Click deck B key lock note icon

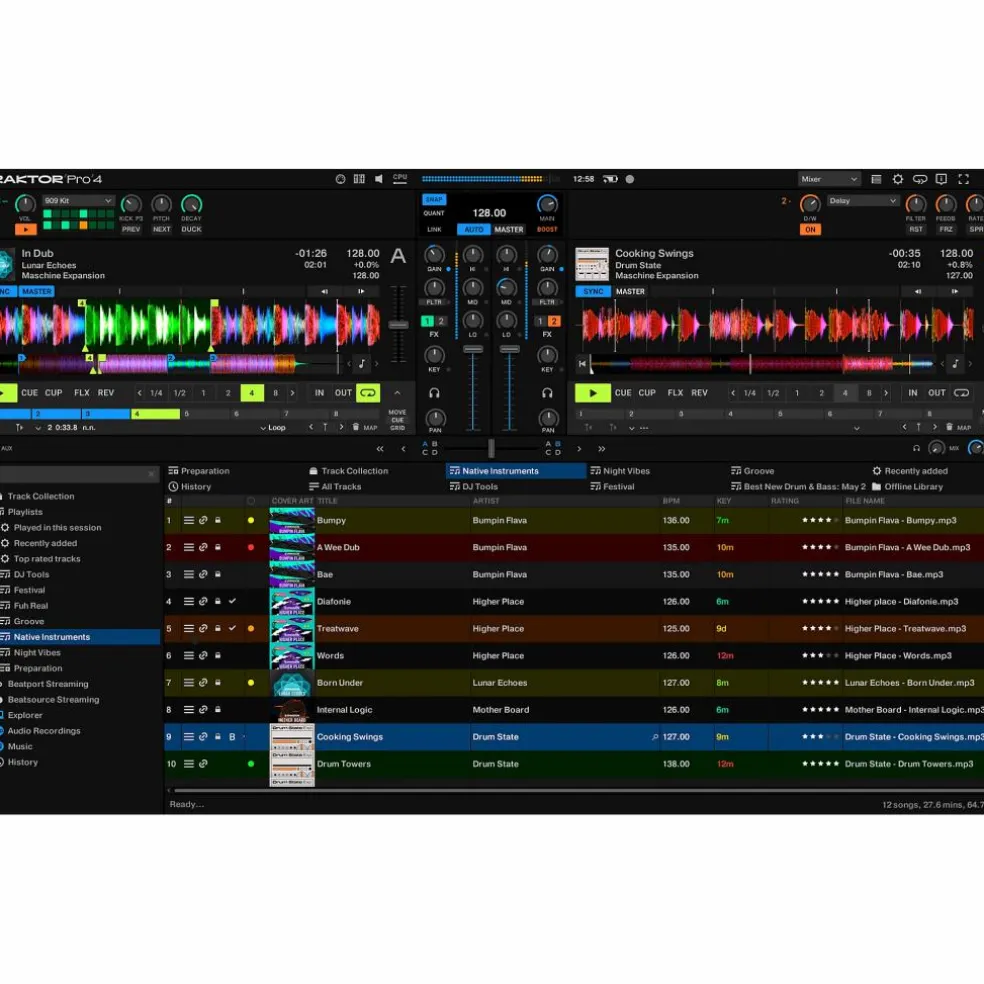(x=955, y=363)
